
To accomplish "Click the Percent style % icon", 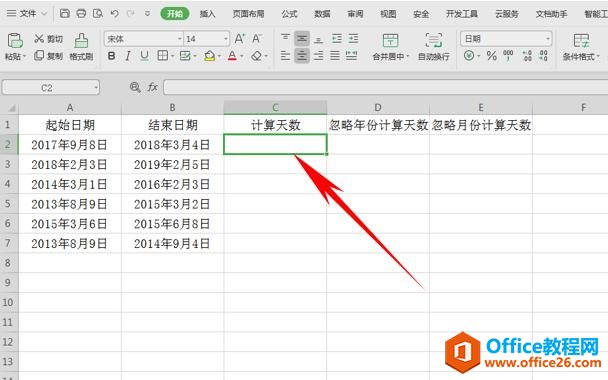I will click(x=492, y=56).
